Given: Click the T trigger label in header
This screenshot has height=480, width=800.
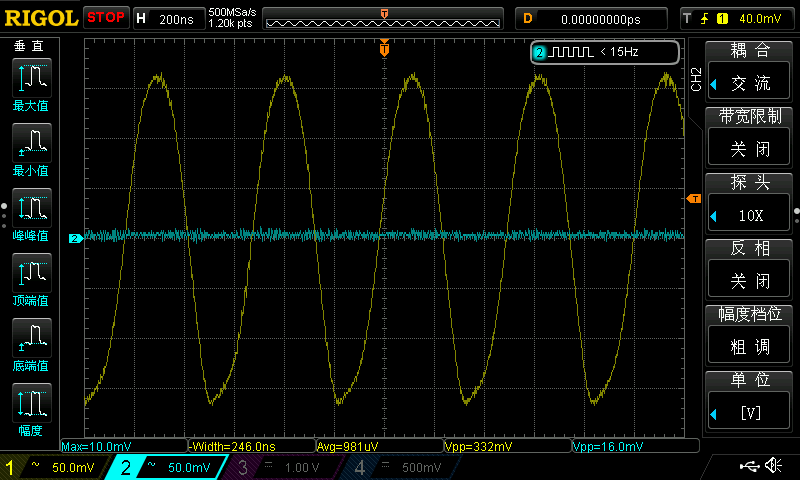Looking at the screenshot, I should [687, 19].
